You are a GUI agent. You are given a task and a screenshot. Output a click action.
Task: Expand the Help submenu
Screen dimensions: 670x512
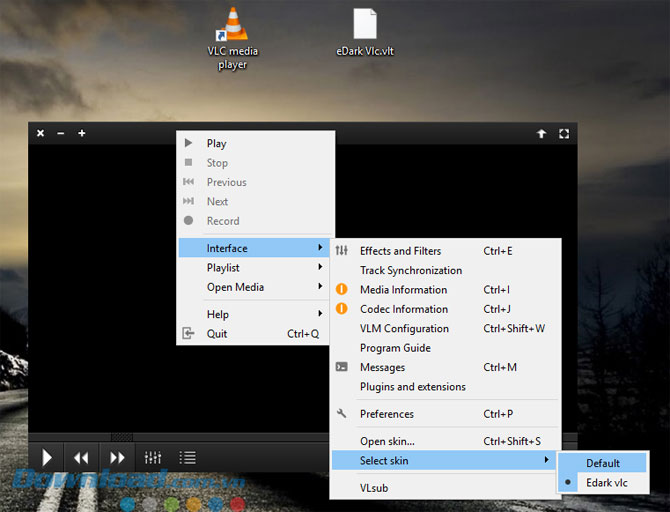(x=254, y=314)
